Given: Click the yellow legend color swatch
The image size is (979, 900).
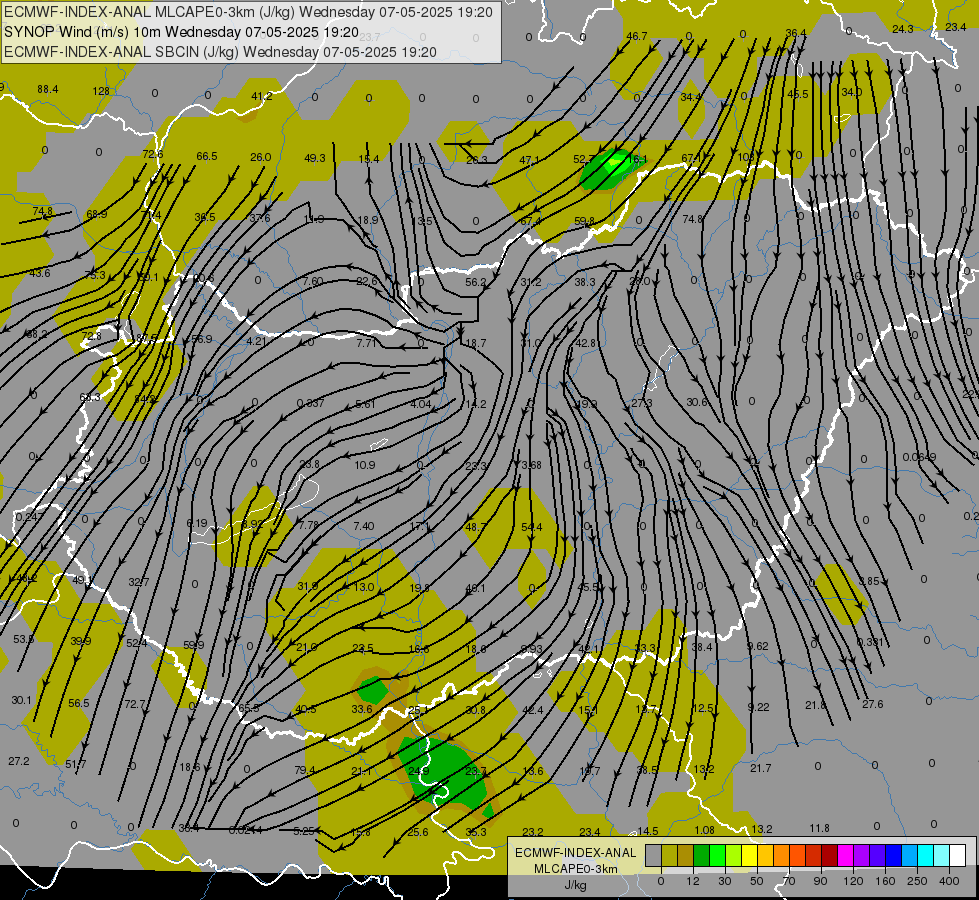Looking at the screenshot, I should [750, 855].
